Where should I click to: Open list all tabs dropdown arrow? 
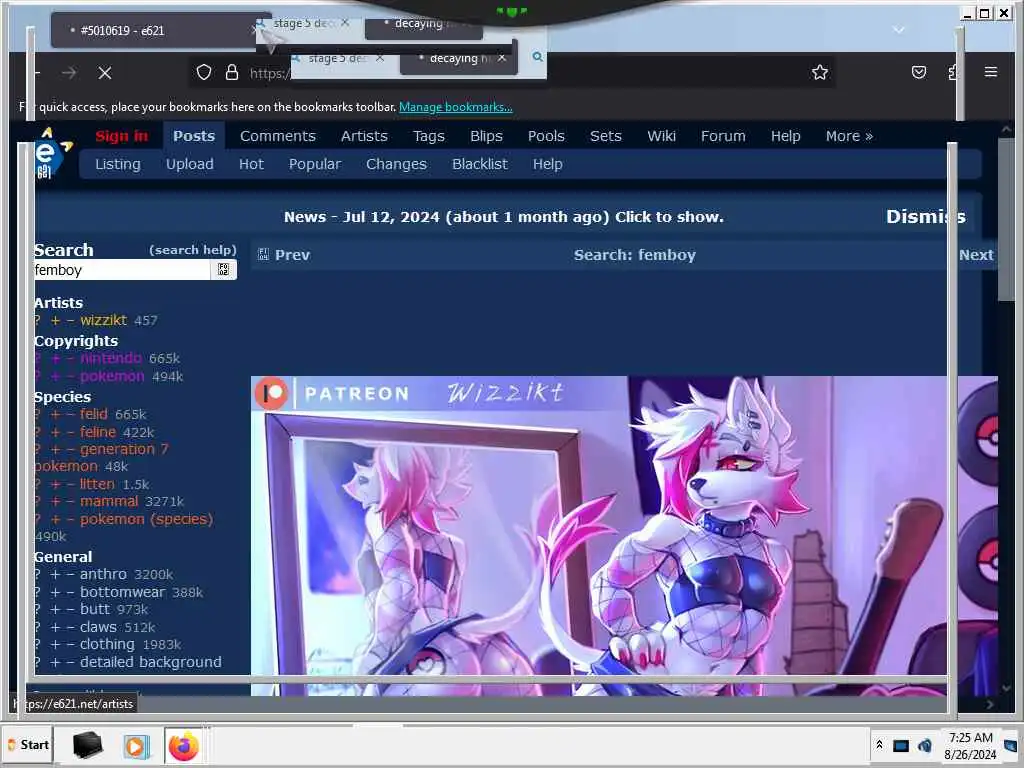[x=899, y=29]
